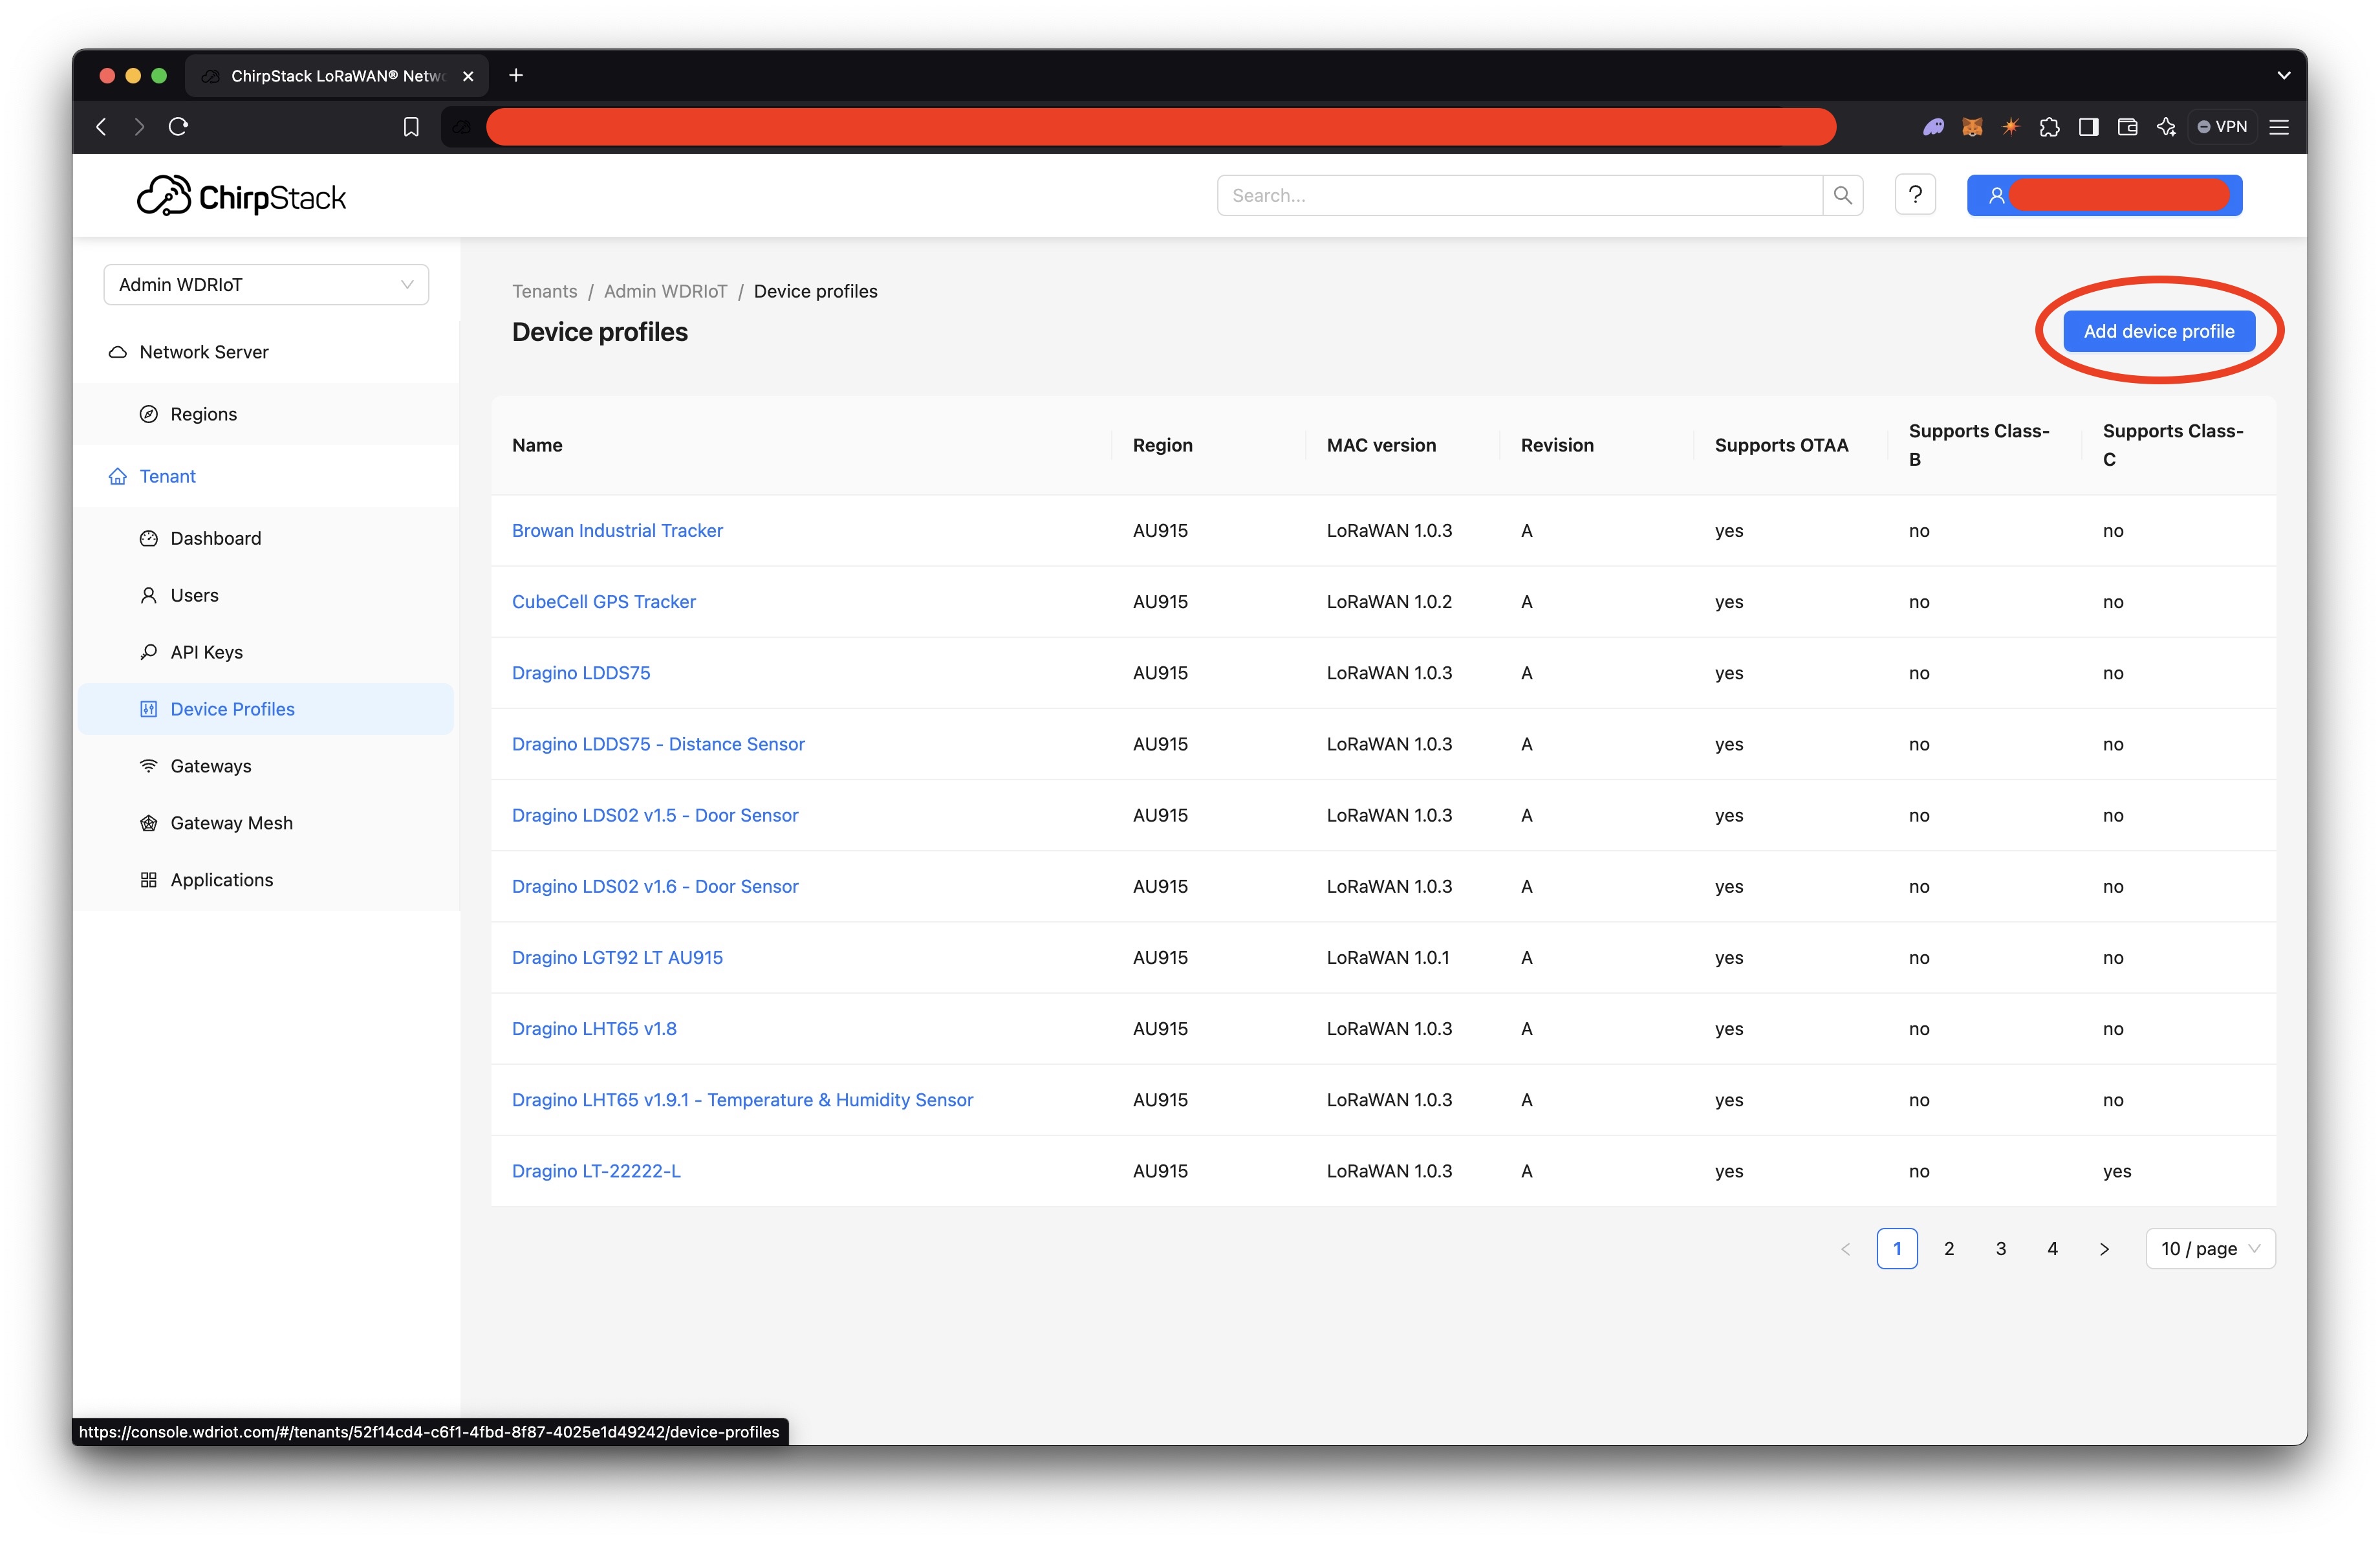Open Dragino LDDS75 - Distance Sensor profile
The height and width of the screenshot is (1541, 2380).
658,744
